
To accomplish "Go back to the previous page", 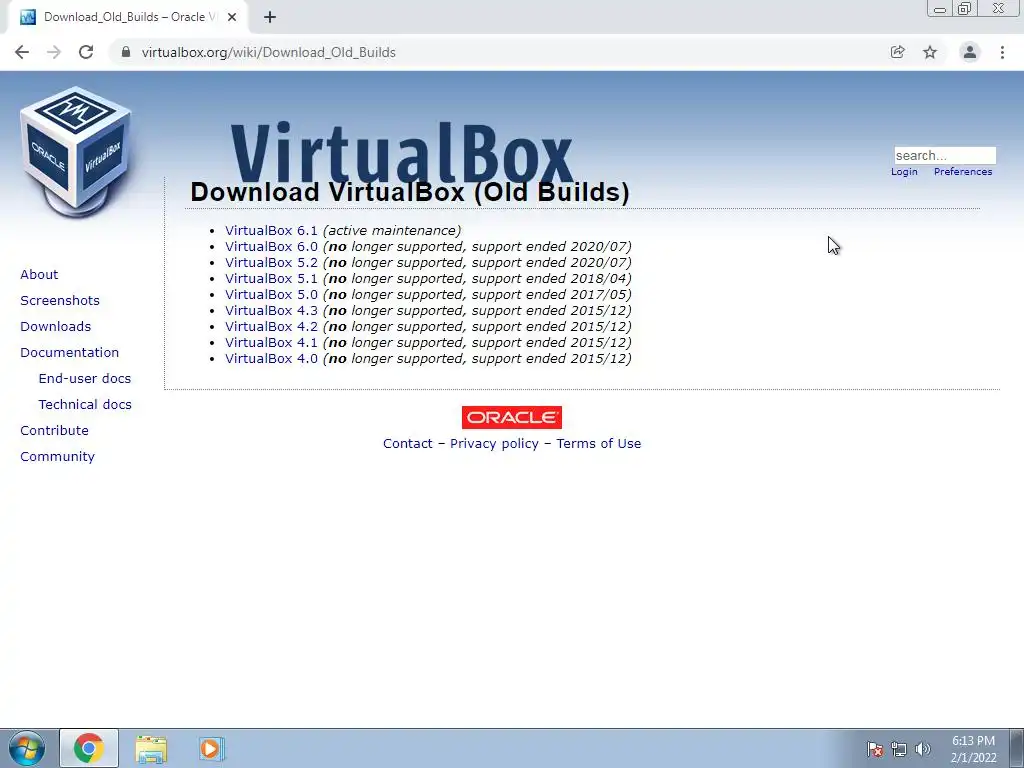I will point(22,52).
